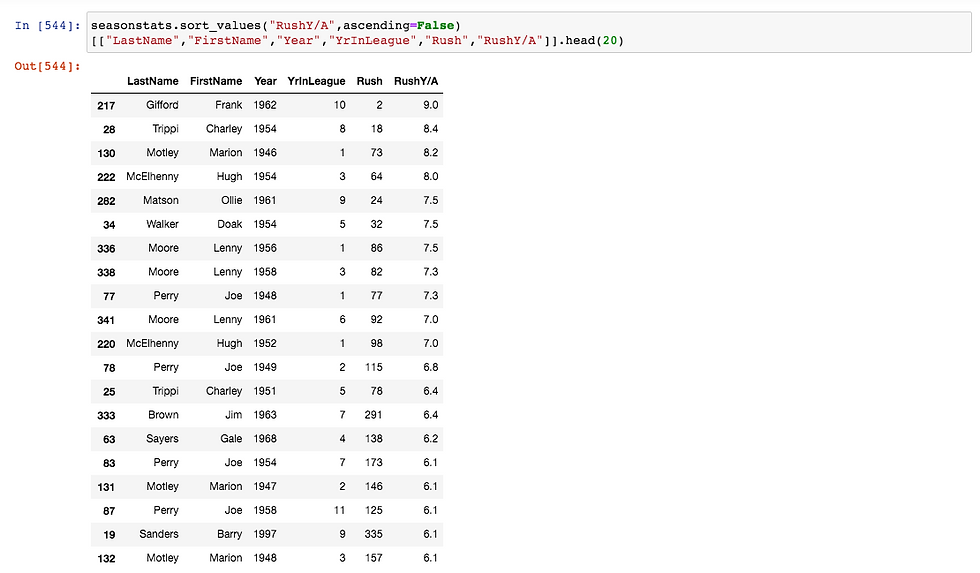The height and width of the screenshot is (573, 980).
Task: Click the RushY/A column header
Action: pos(416,81)
